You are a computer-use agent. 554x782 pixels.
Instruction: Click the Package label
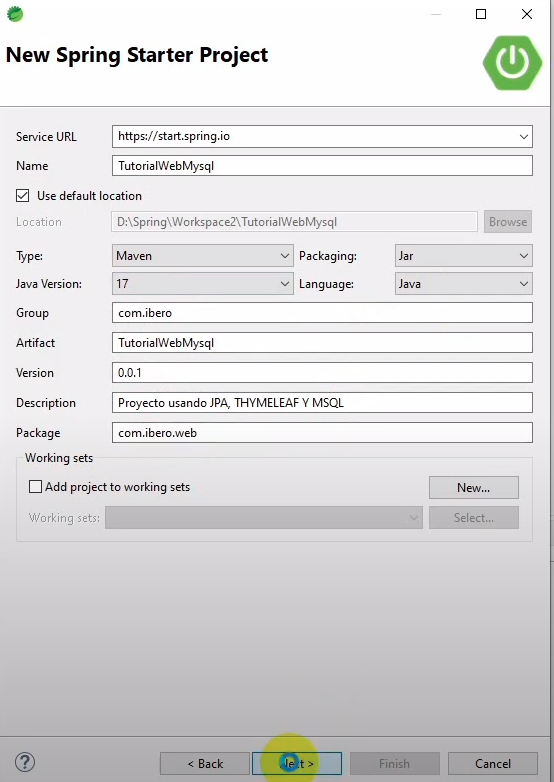38,432
